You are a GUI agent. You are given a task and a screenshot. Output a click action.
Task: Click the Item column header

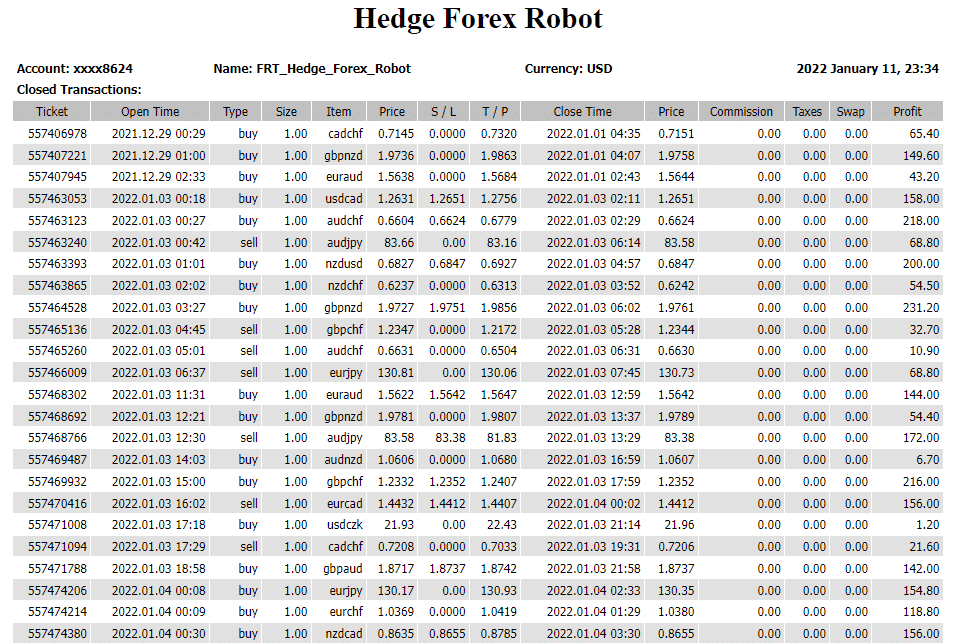tap(339, 111)
